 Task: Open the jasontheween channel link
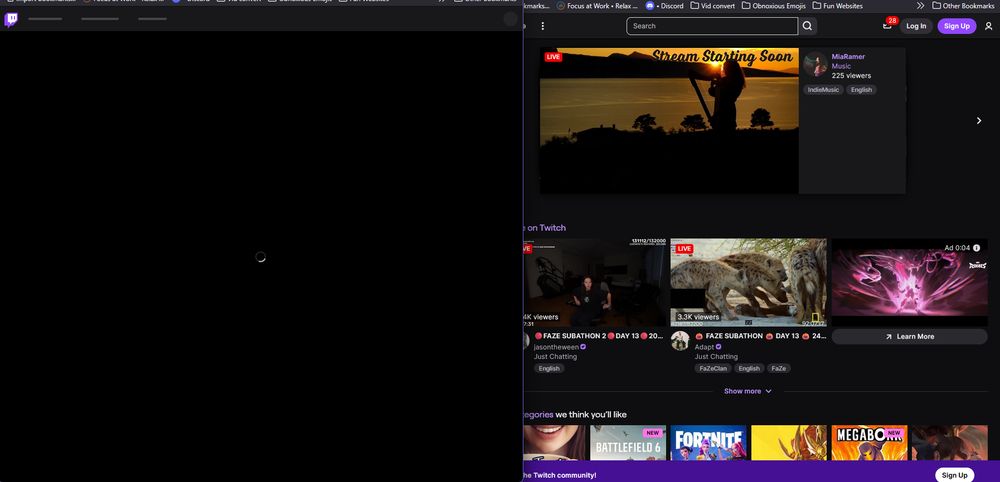coord(555,347)
